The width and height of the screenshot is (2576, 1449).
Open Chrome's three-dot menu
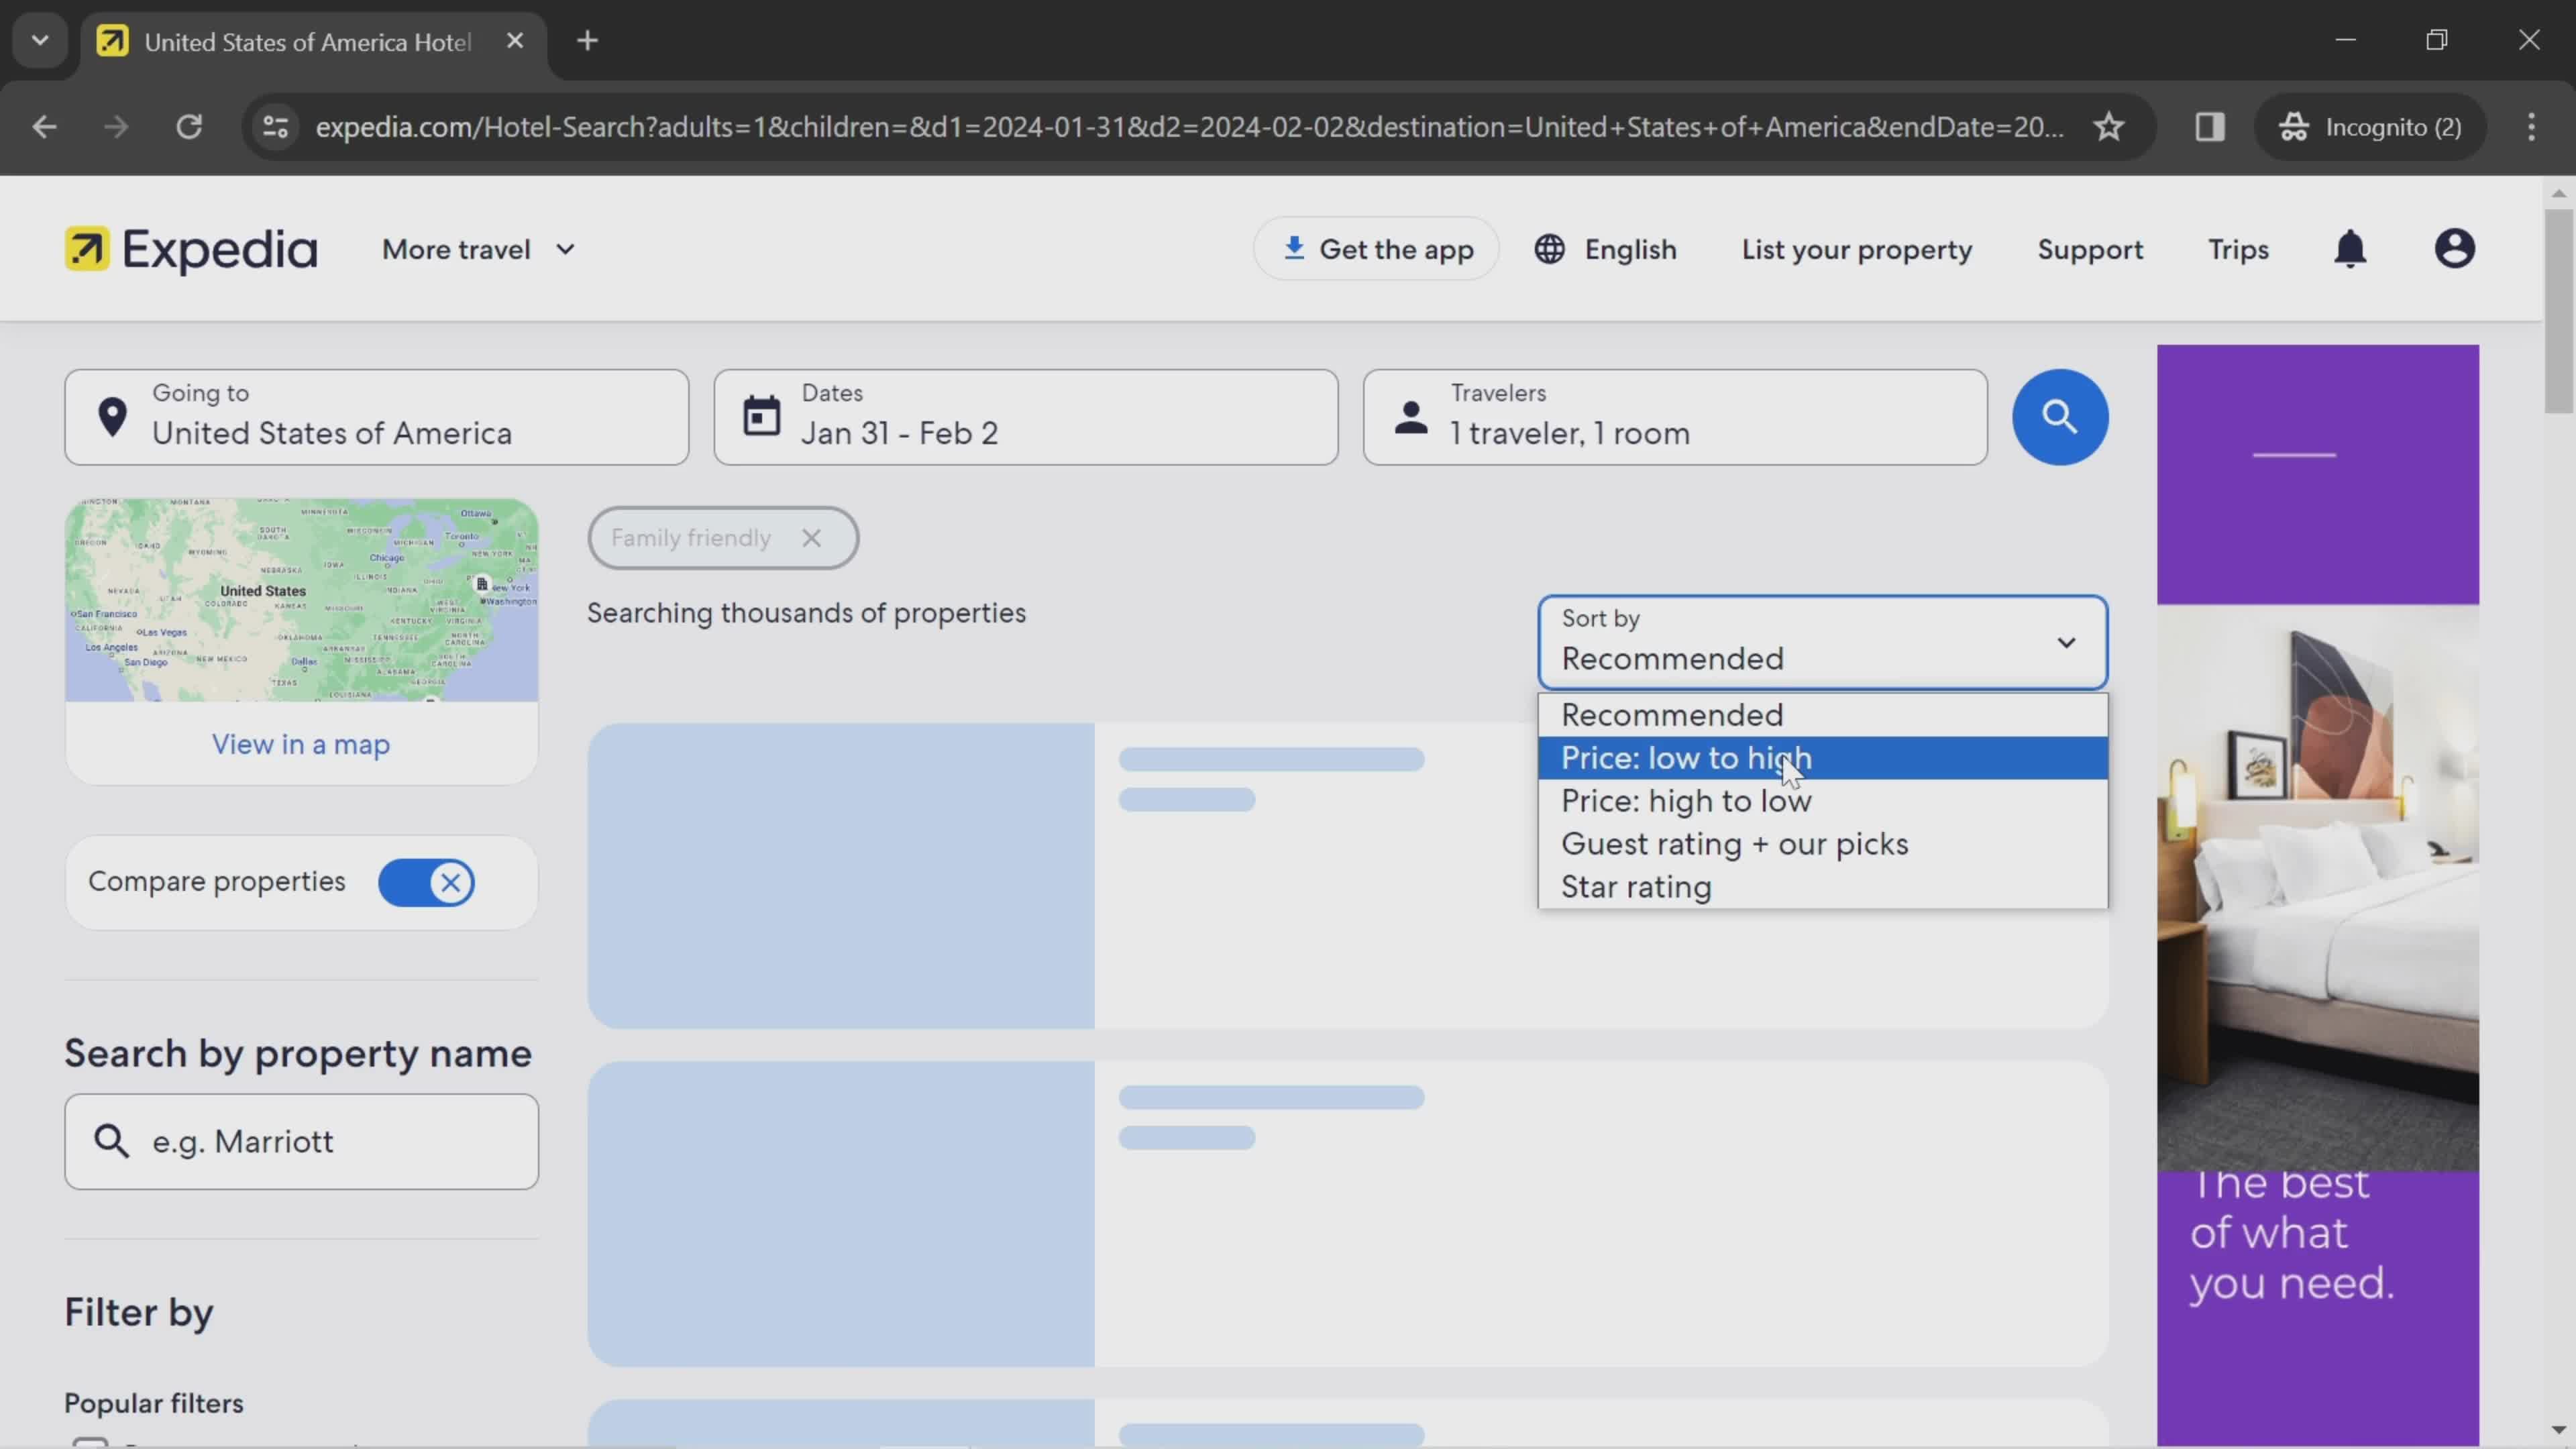(x=2531, y=127)
